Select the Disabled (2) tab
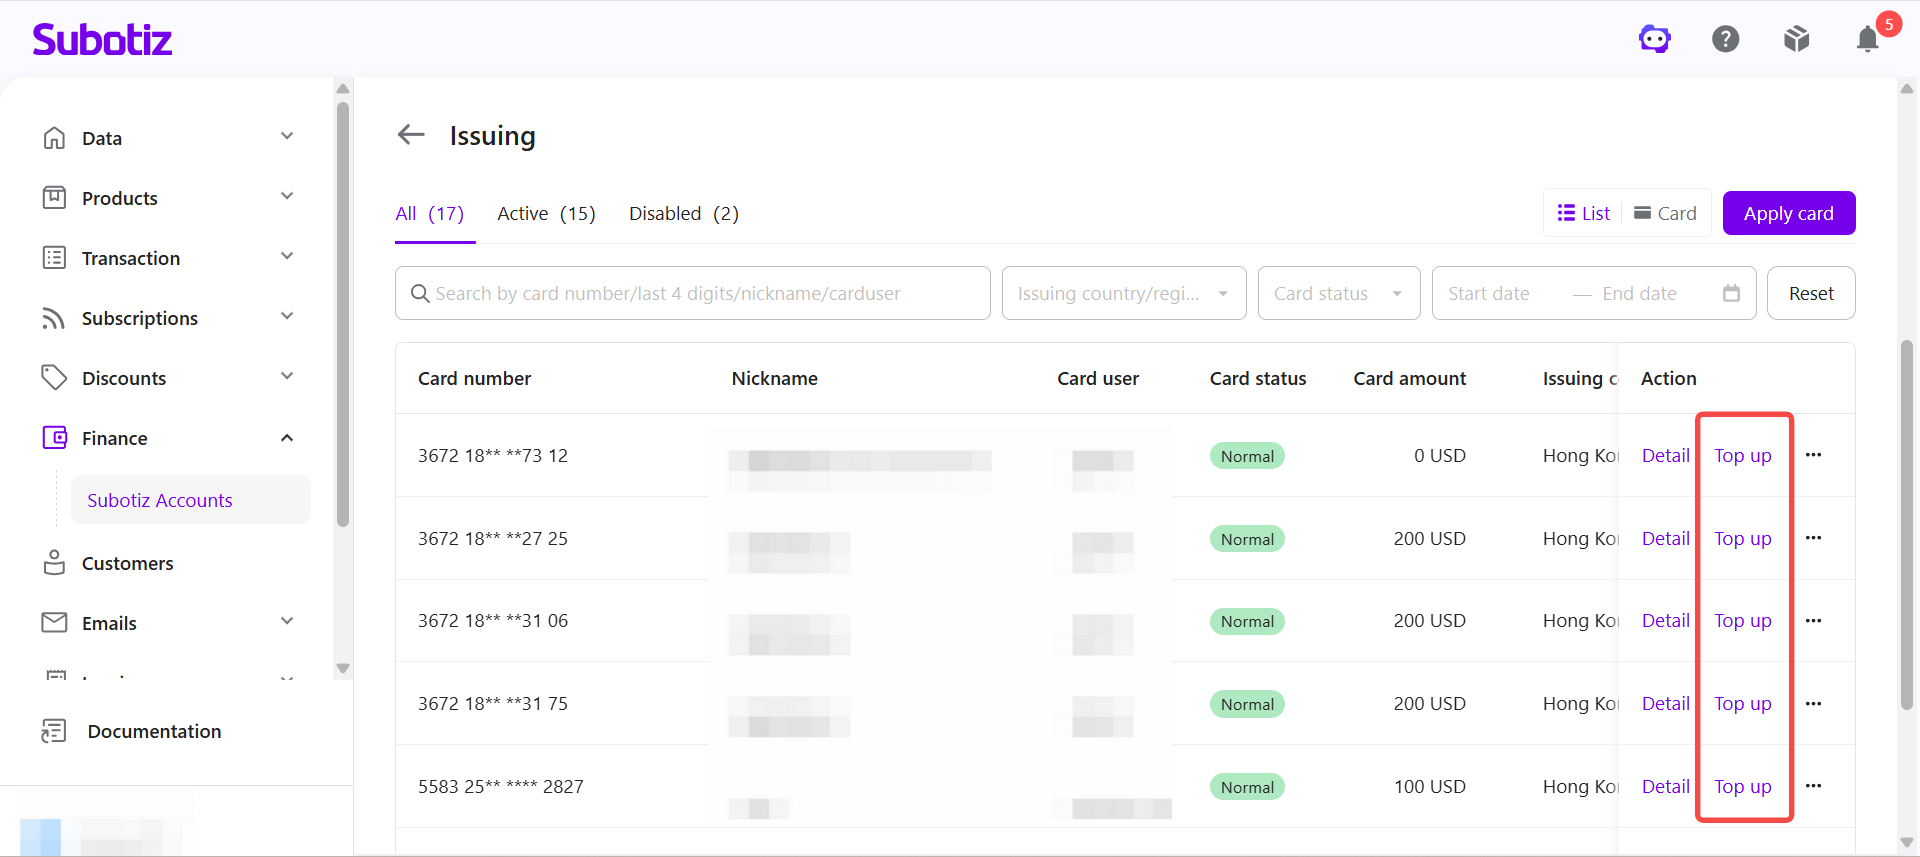1920x857 pixels. click(684, 213)
